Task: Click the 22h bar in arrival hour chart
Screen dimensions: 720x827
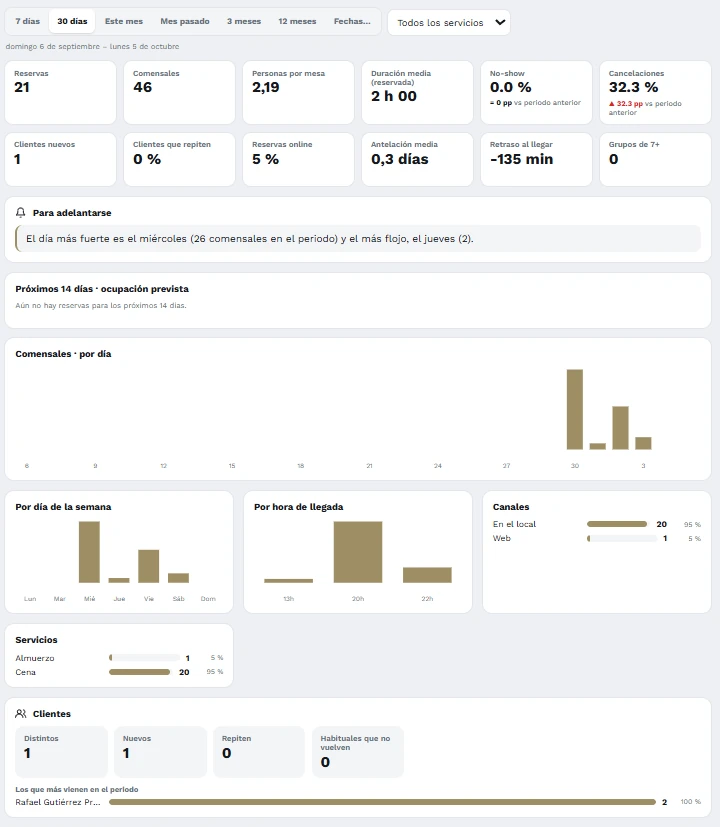Action: click(427, 575)
